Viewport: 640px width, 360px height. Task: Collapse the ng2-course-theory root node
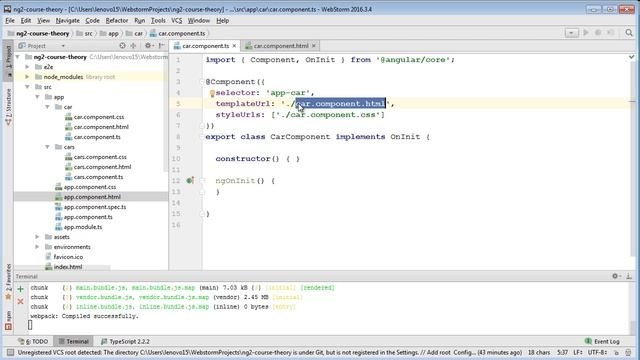(x=18, y=57)
